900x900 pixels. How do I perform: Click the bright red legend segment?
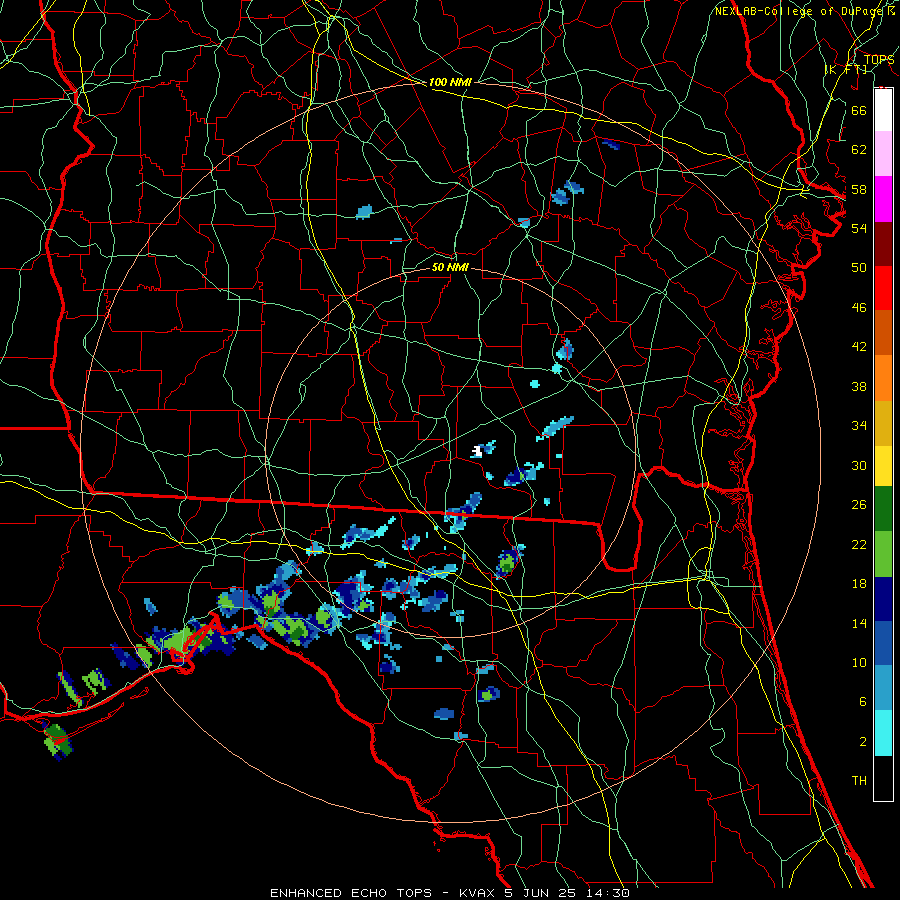coord(883,288)
